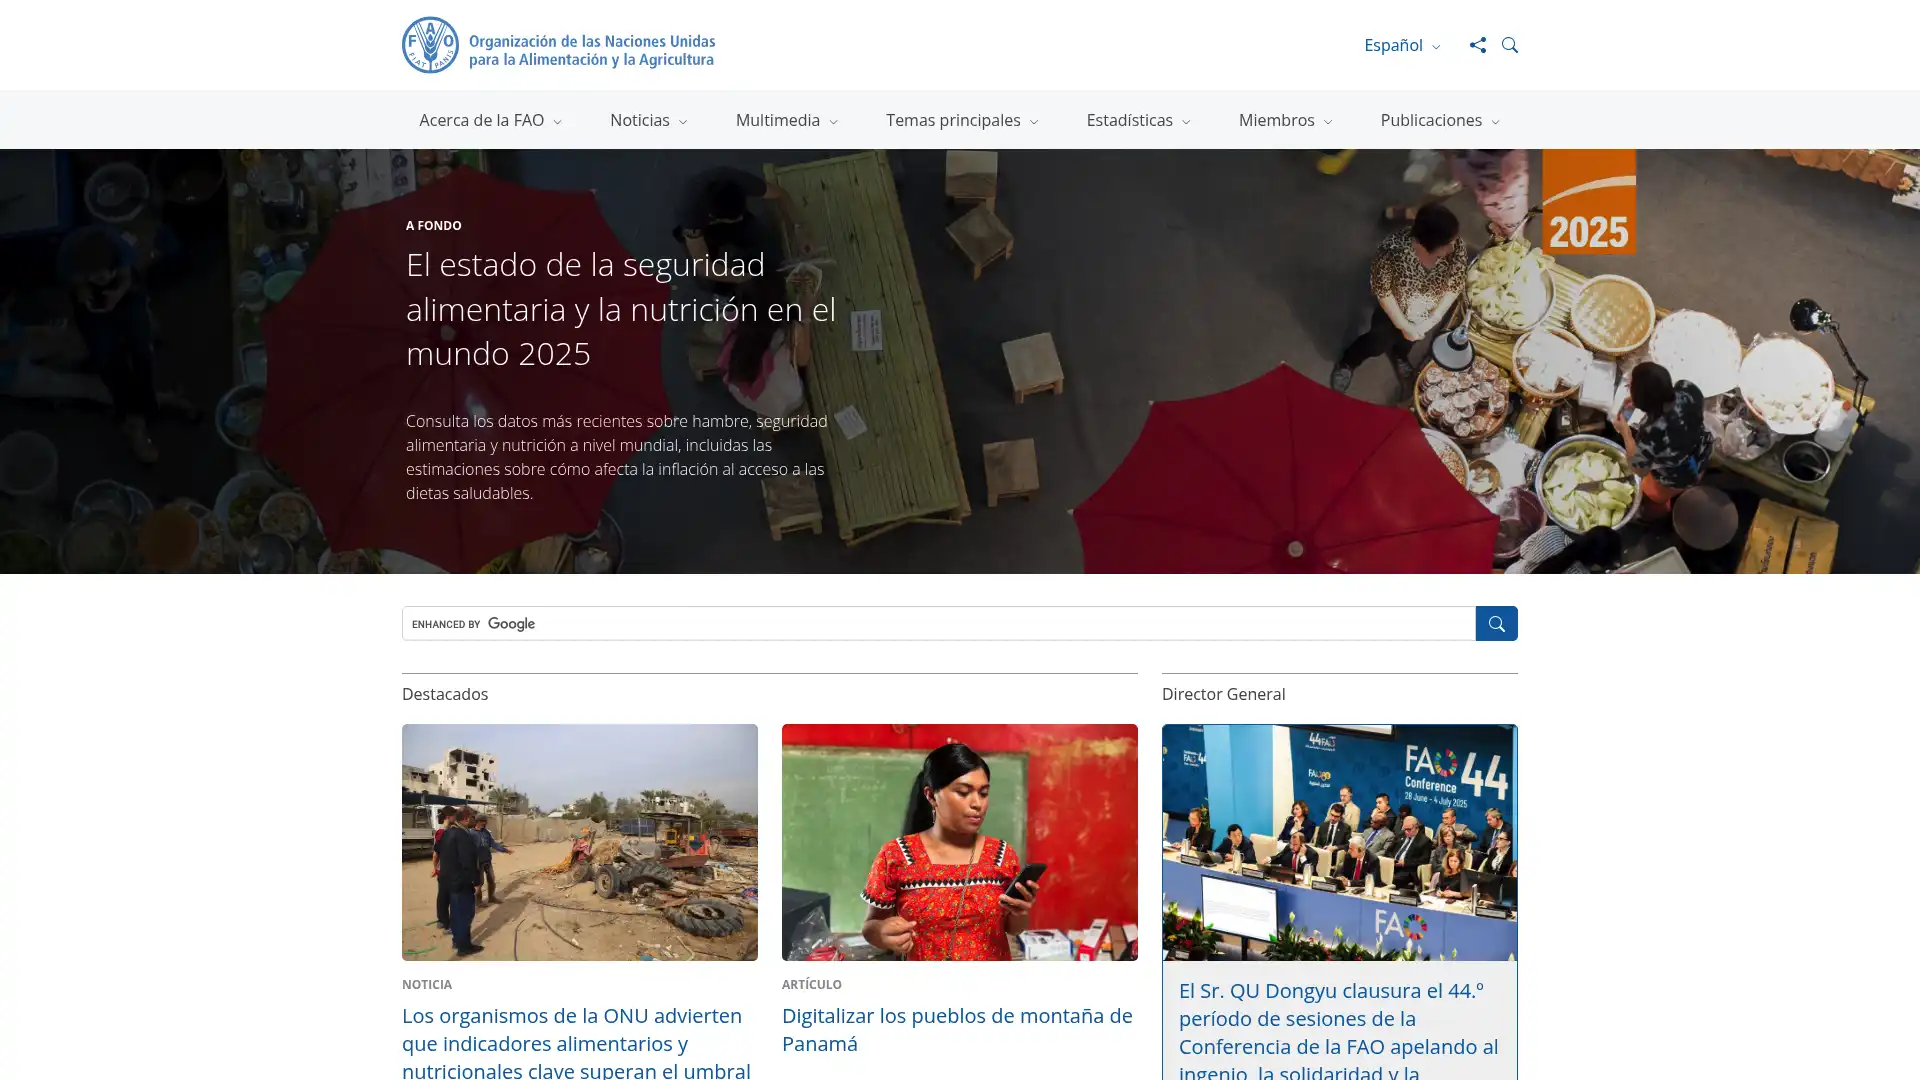Expand the Multimedia navigation menu
Image resolution: width=1920 pixels, height=1080 pixels.
(786, 120)
